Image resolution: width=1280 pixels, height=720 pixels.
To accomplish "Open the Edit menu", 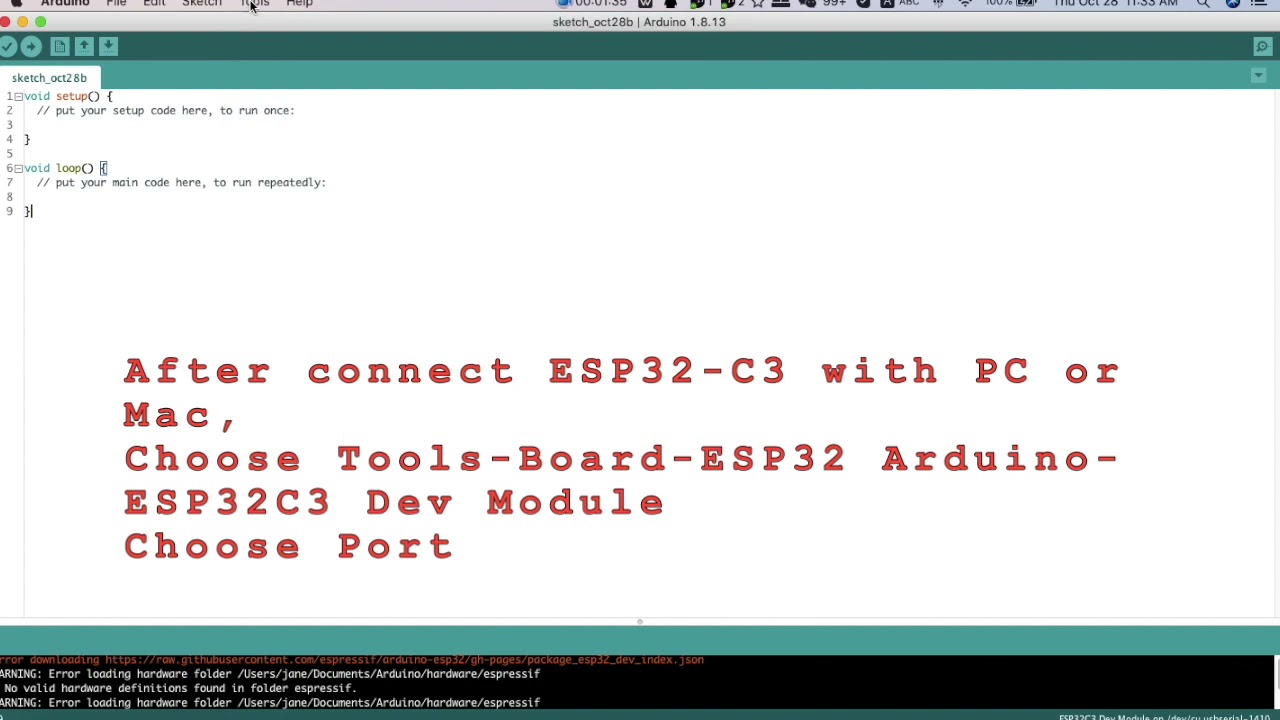I will (154, 3).
